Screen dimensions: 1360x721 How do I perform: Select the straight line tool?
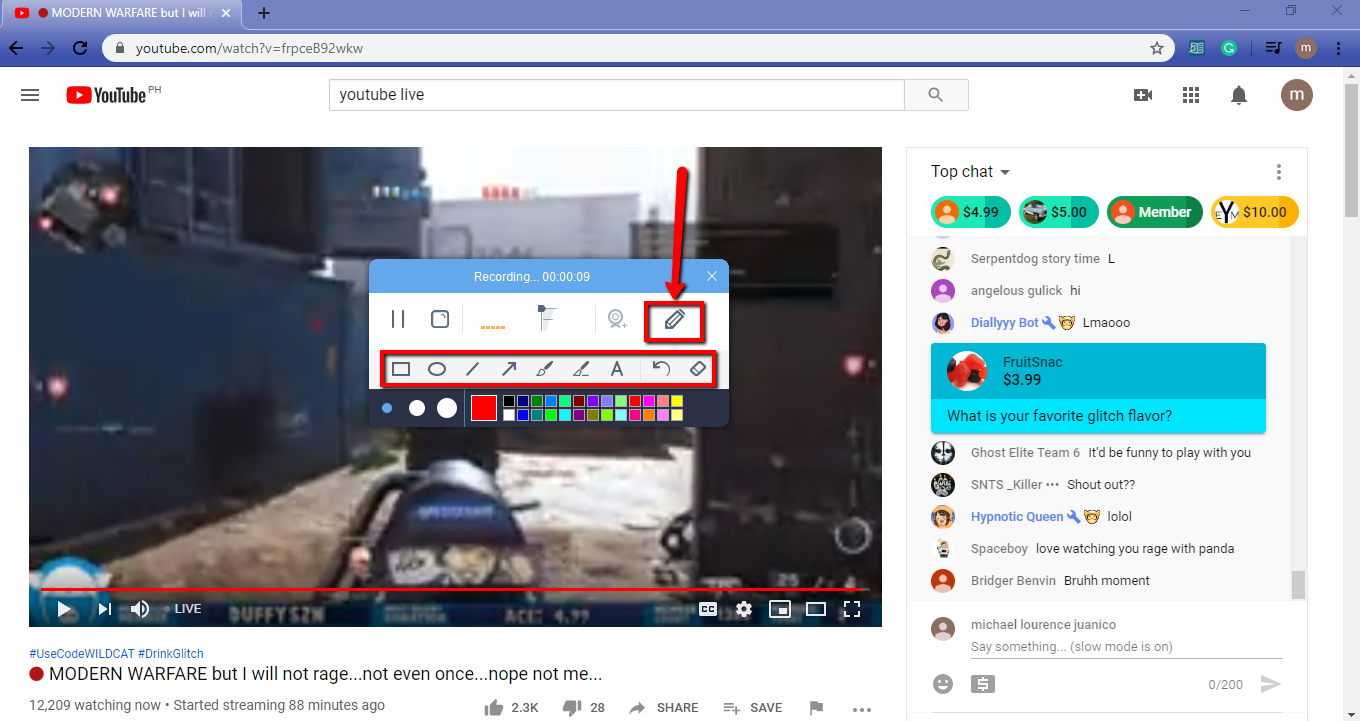tap(473, 369)
